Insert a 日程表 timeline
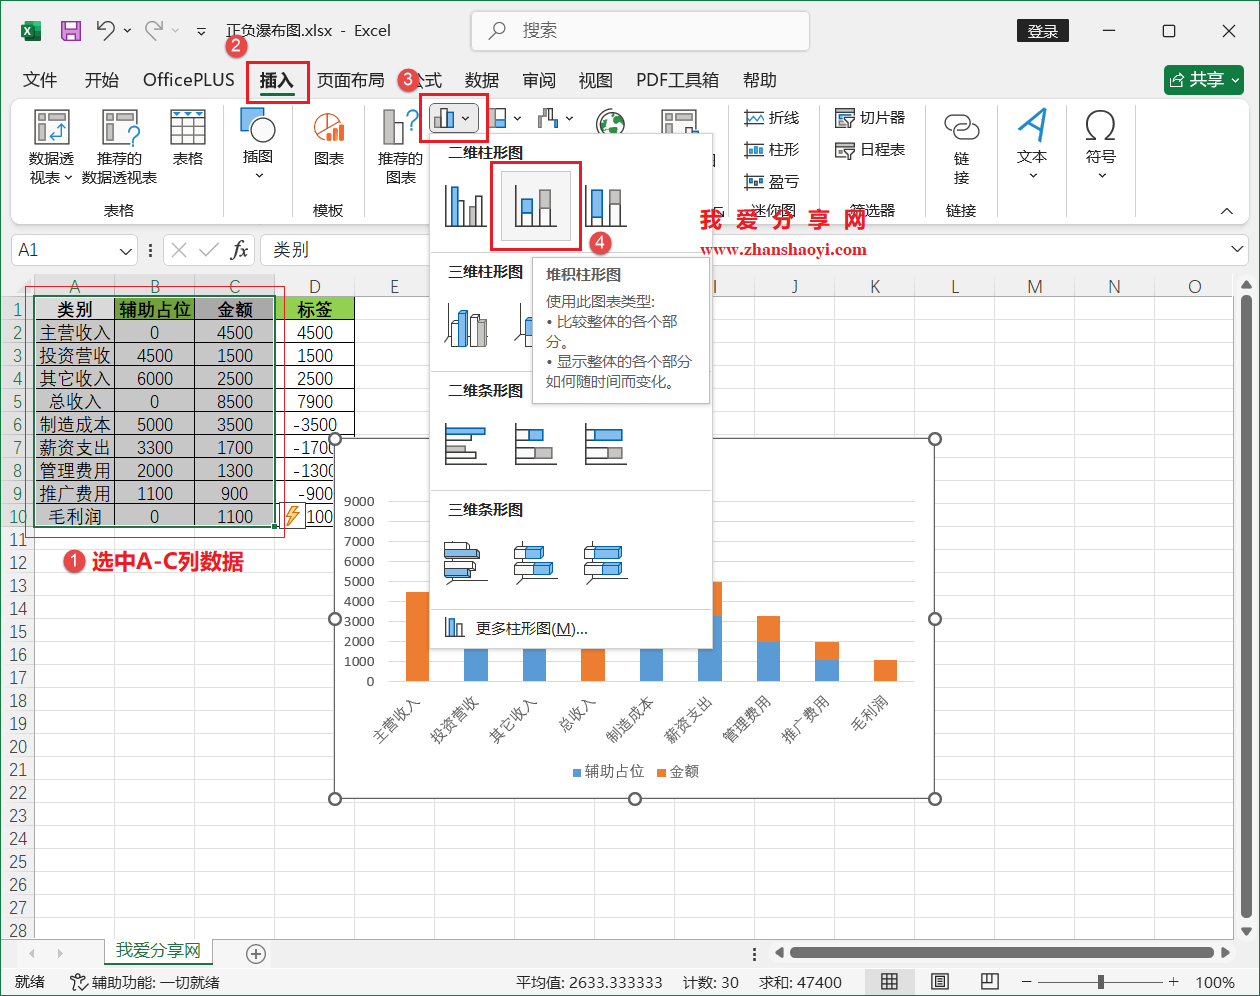 [x=870, y=149]
